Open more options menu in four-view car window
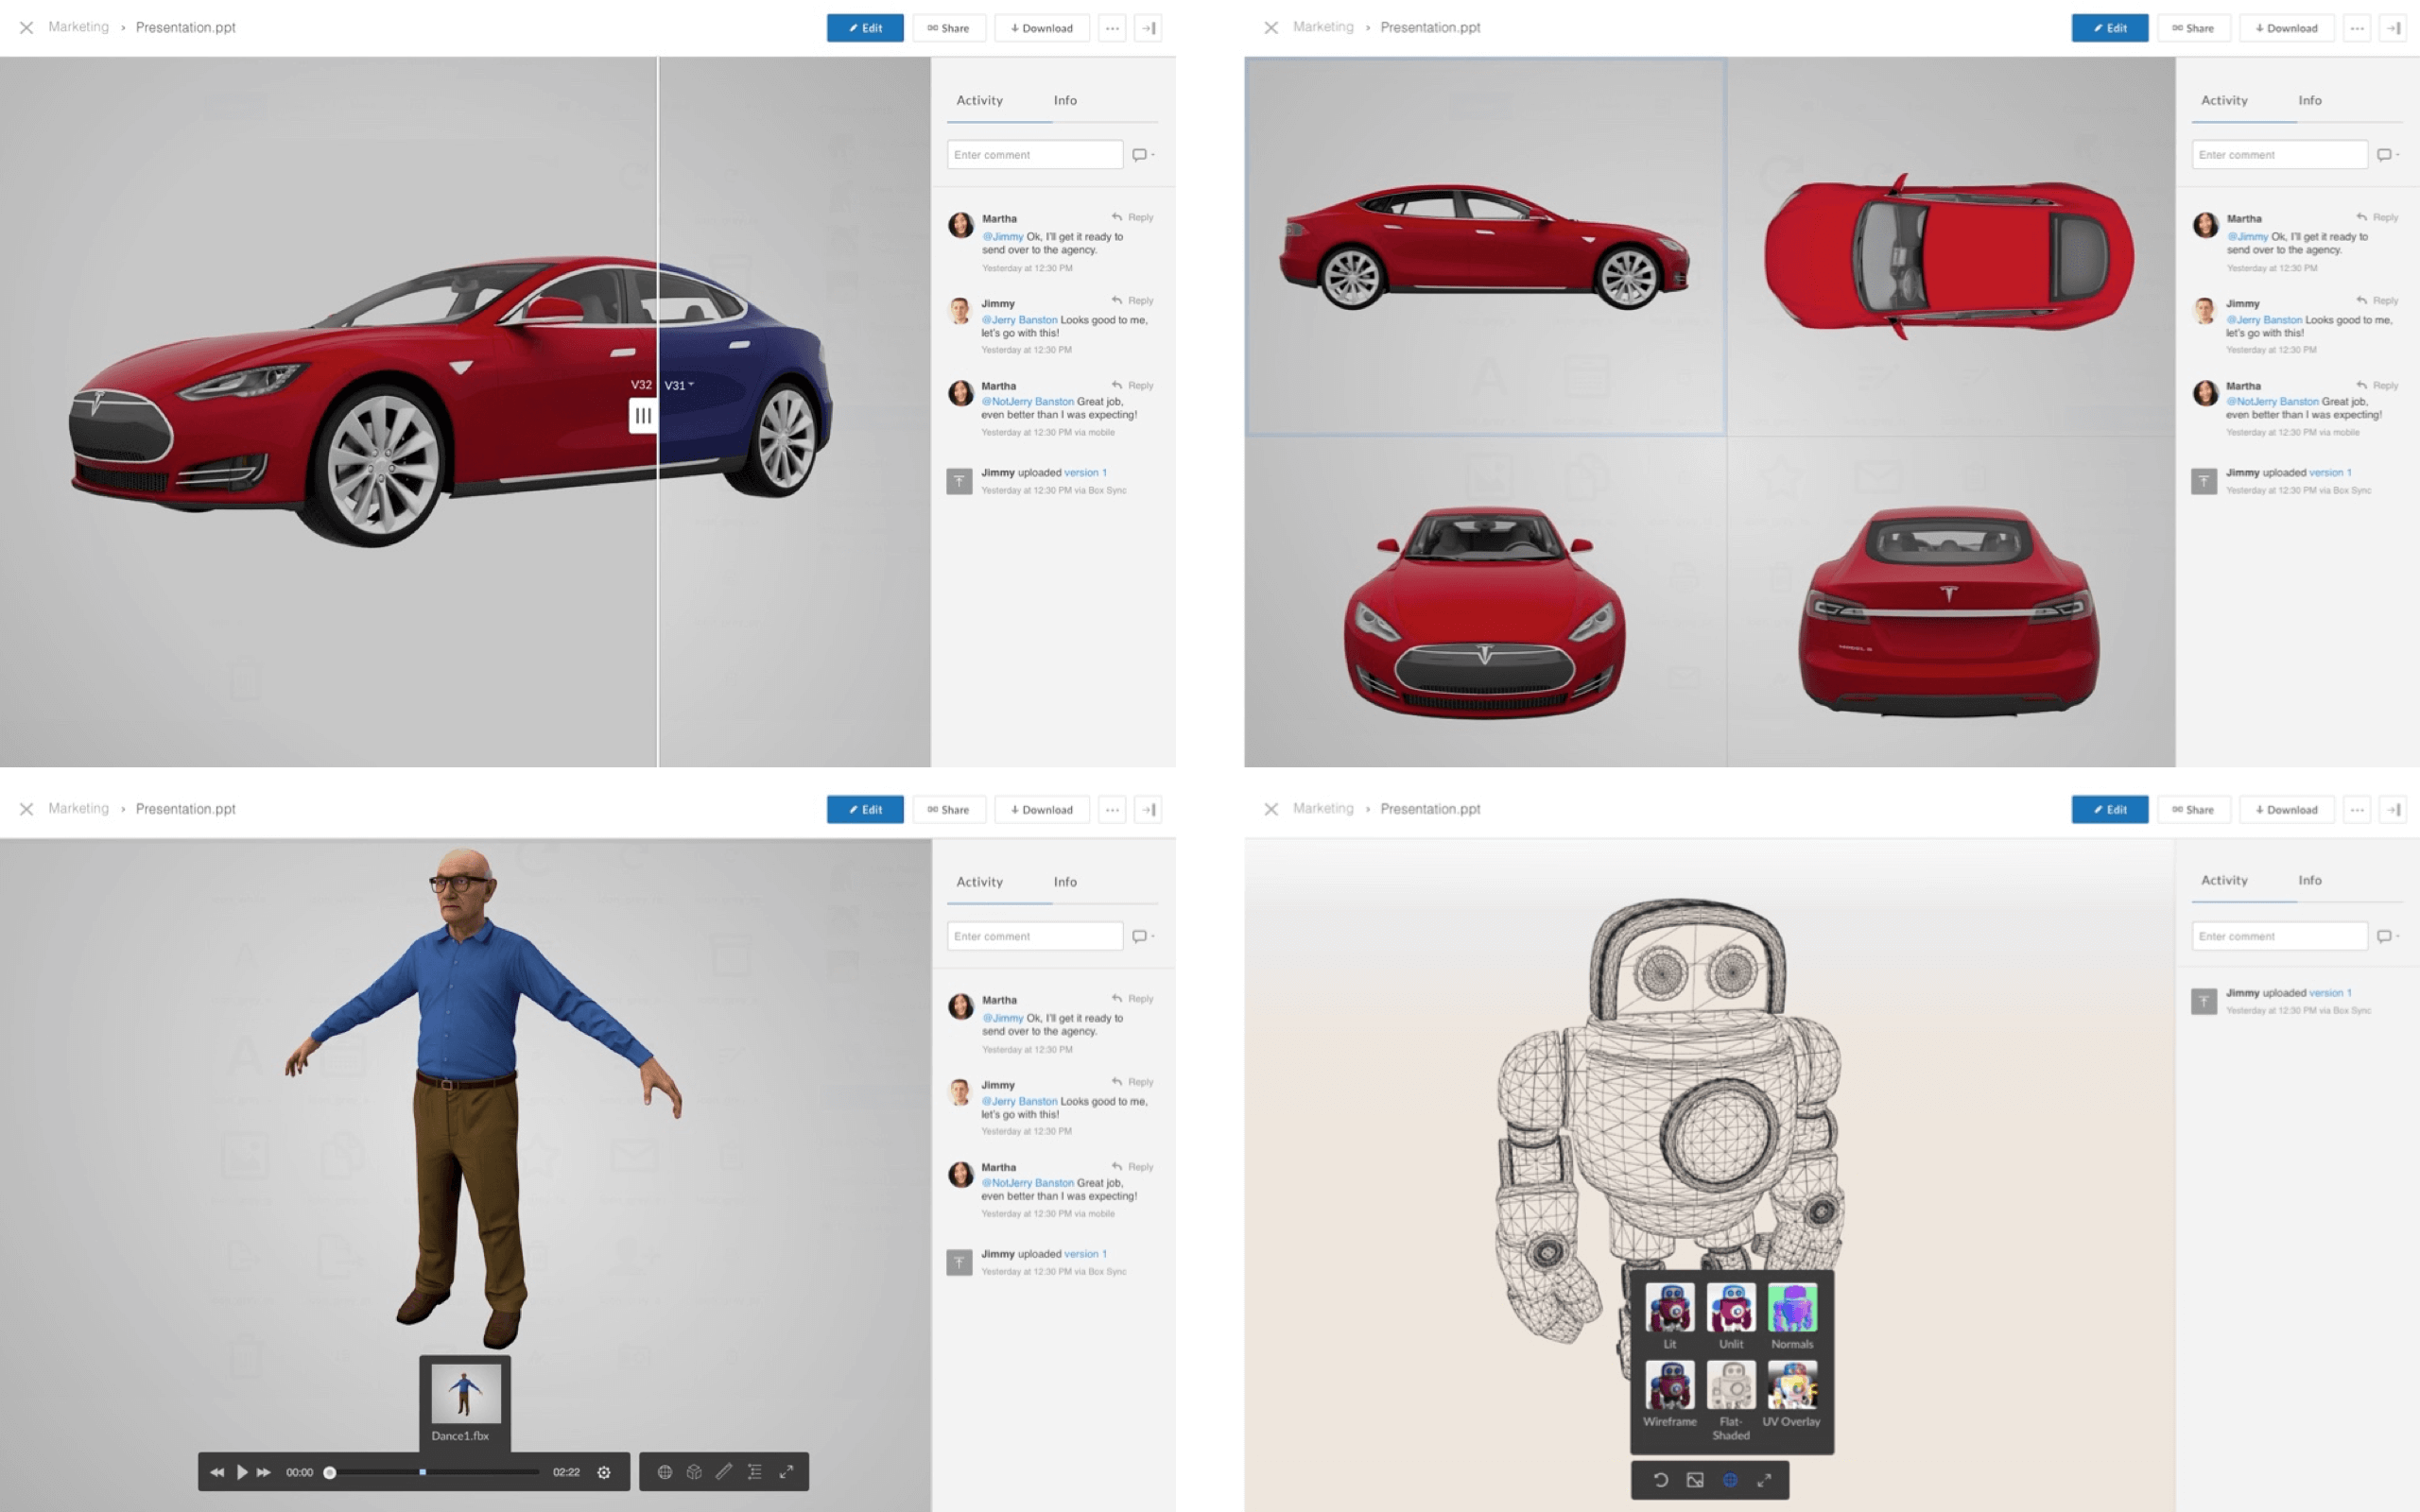 (2357, 28)
